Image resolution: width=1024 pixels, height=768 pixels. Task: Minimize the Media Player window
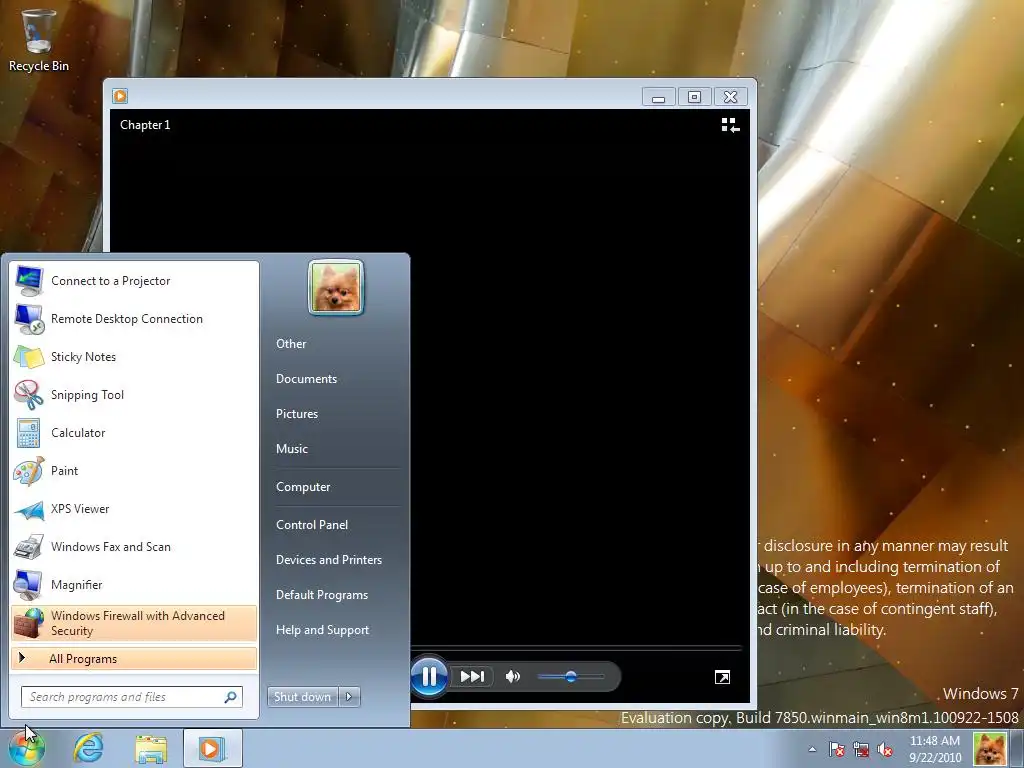pos(658,97)
